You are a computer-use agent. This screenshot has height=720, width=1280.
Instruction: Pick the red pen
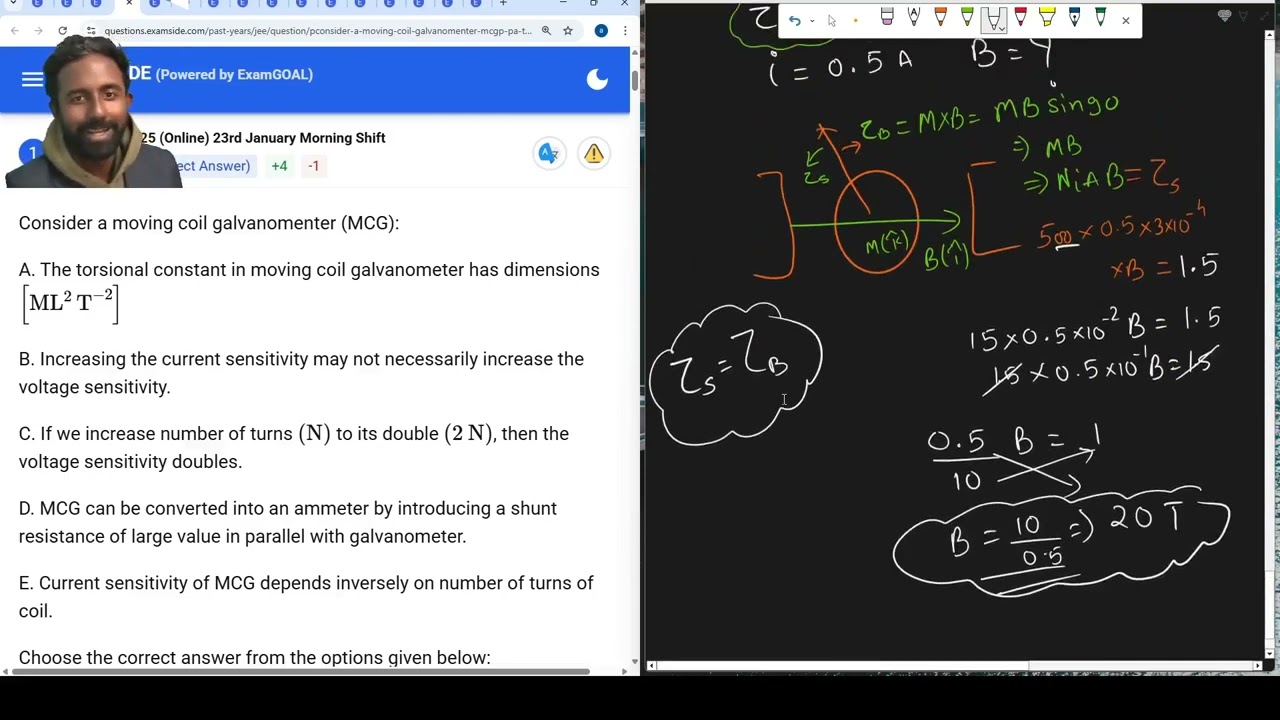pos(1020,18)
